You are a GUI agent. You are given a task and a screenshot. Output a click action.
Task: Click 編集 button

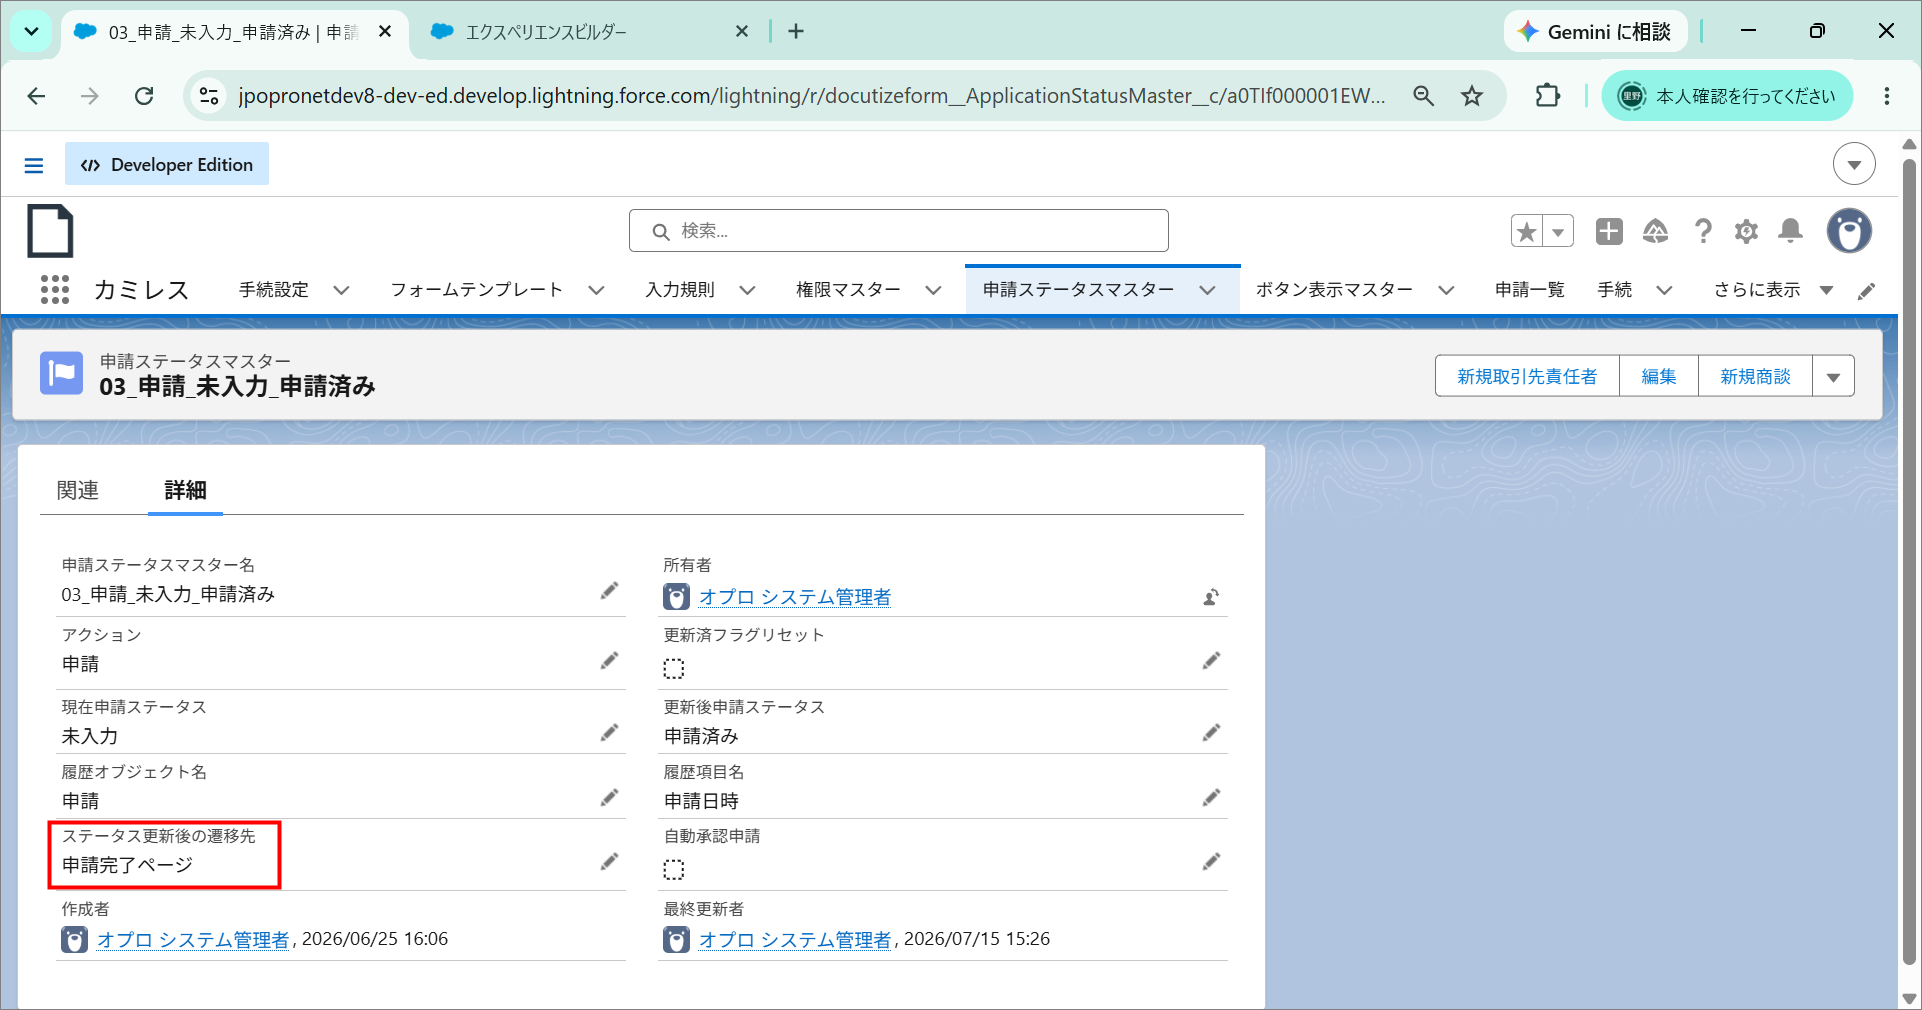coord(1659,377)
